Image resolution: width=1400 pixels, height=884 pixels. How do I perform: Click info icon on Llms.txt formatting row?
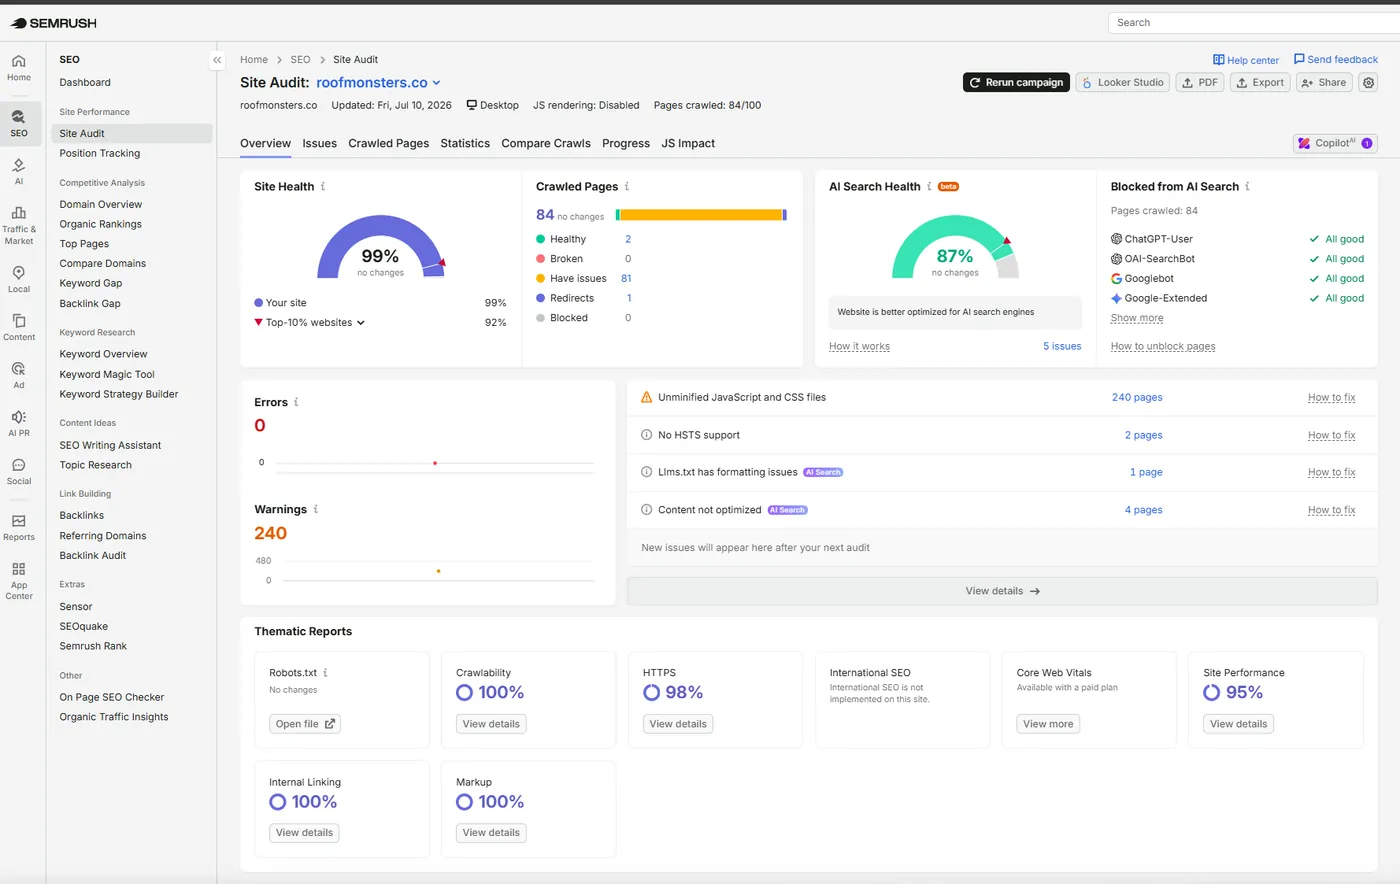tap(646, 472)
